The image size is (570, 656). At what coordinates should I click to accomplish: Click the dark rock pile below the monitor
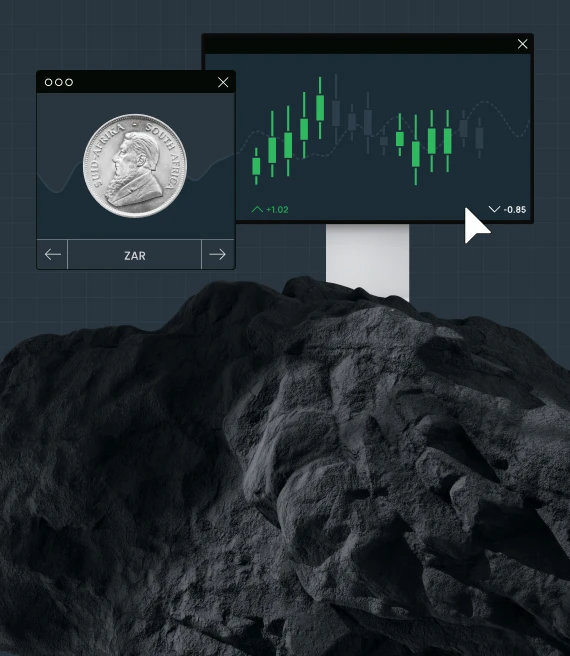285,469
